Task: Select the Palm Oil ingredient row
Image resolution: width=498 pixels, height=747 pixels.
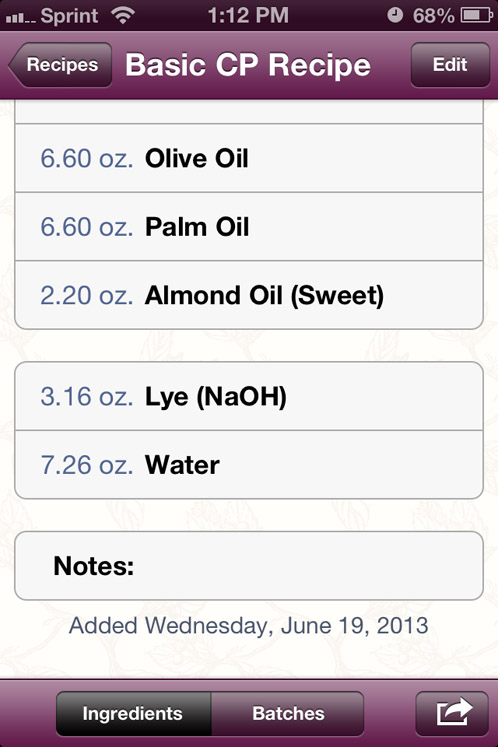Action: click(249, 227)
